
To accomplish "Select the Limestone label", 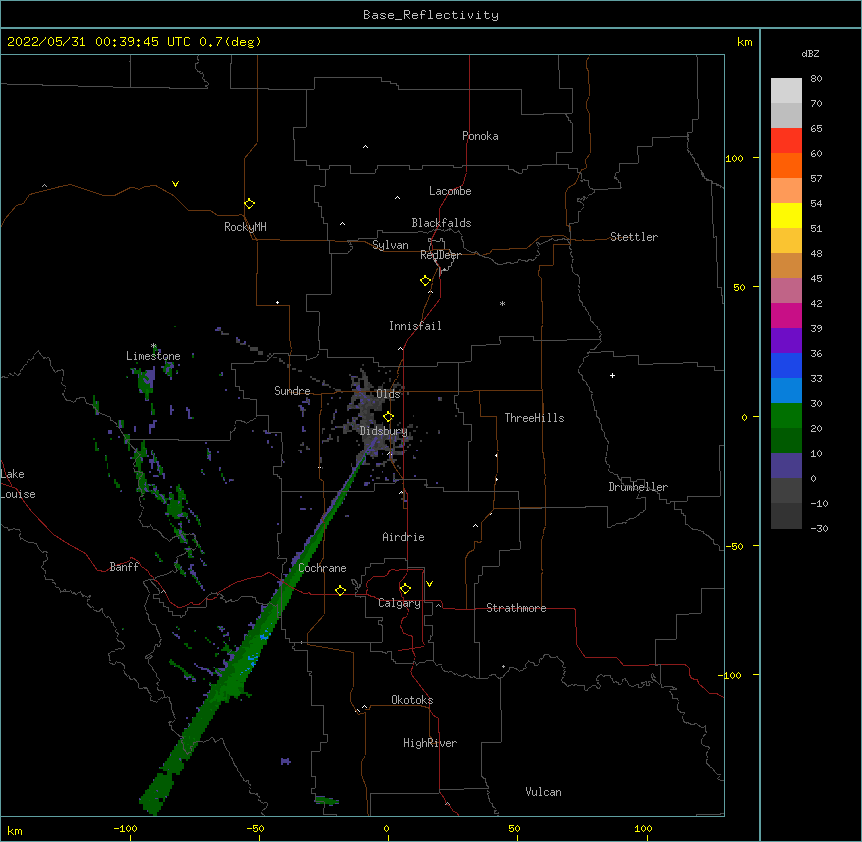I will pyautogui.click(x=153, y=356).
